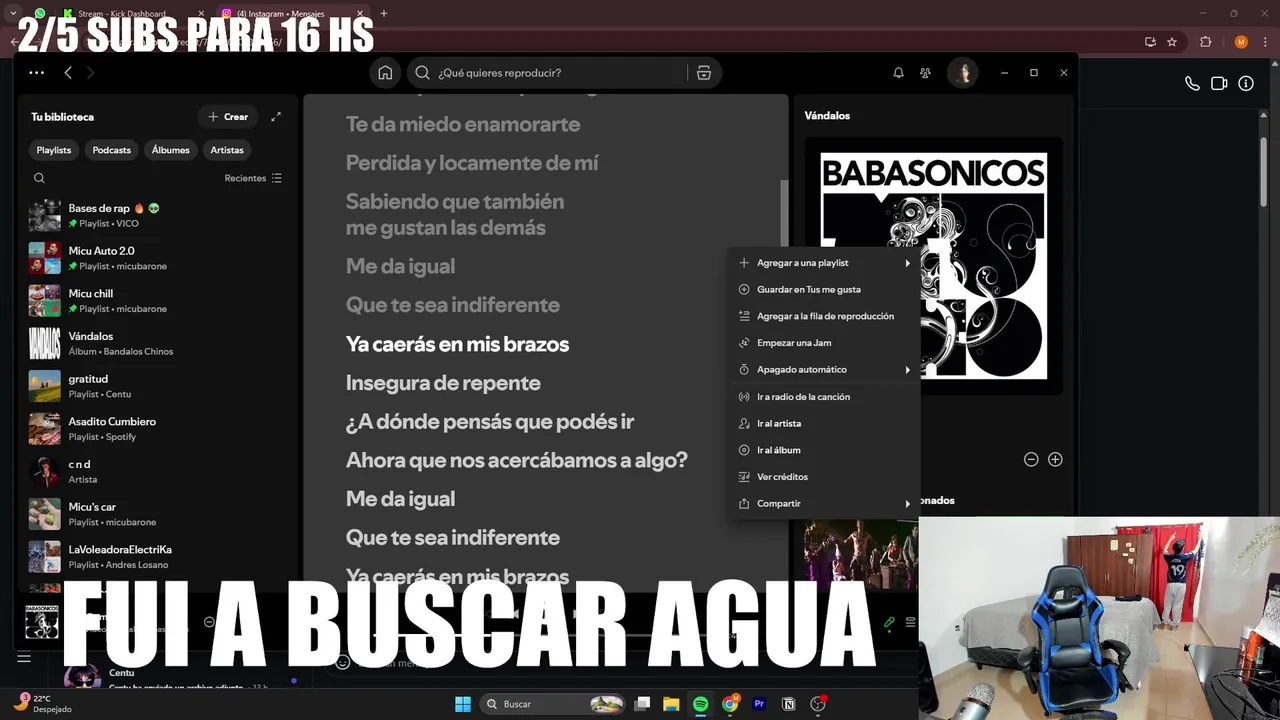1280x720 pixels.
Task: Open Spotify notifications bell
Action: [898, 73]
